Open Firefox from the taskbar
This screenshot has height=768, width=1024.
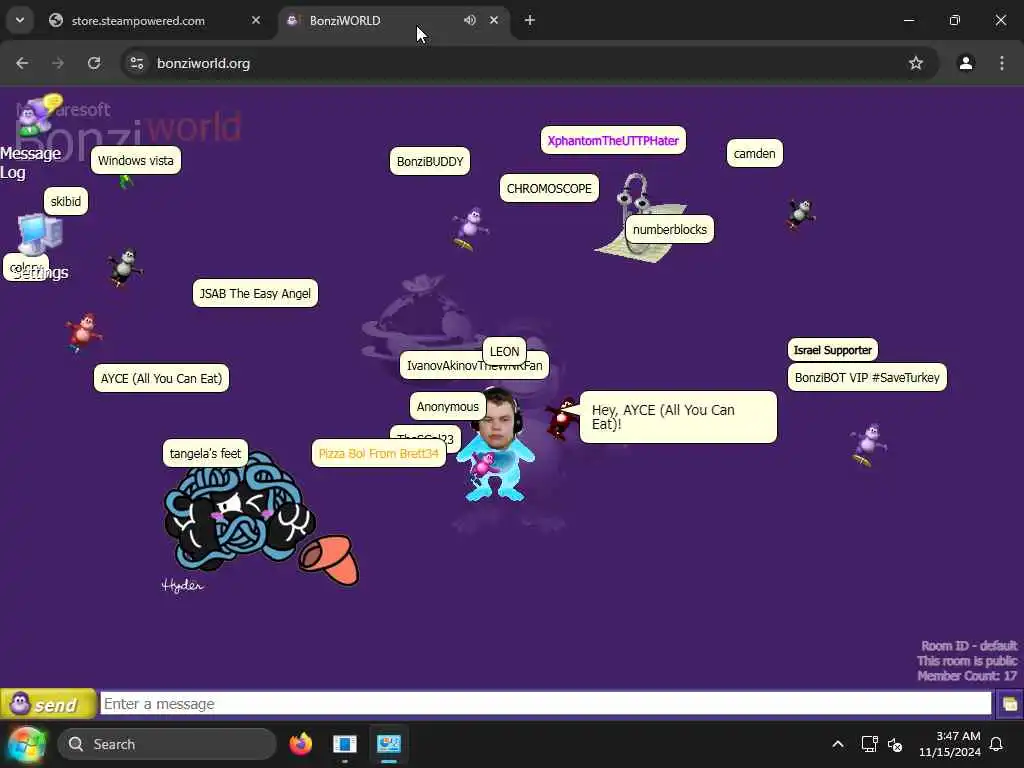click(x=300, y=744)
